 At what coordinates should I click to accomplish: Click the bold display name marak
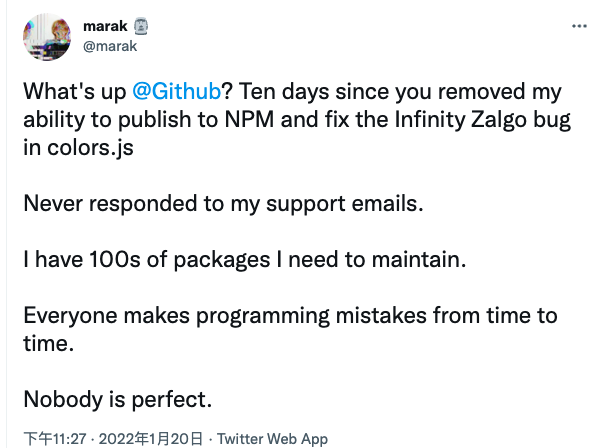pos(105,26)
